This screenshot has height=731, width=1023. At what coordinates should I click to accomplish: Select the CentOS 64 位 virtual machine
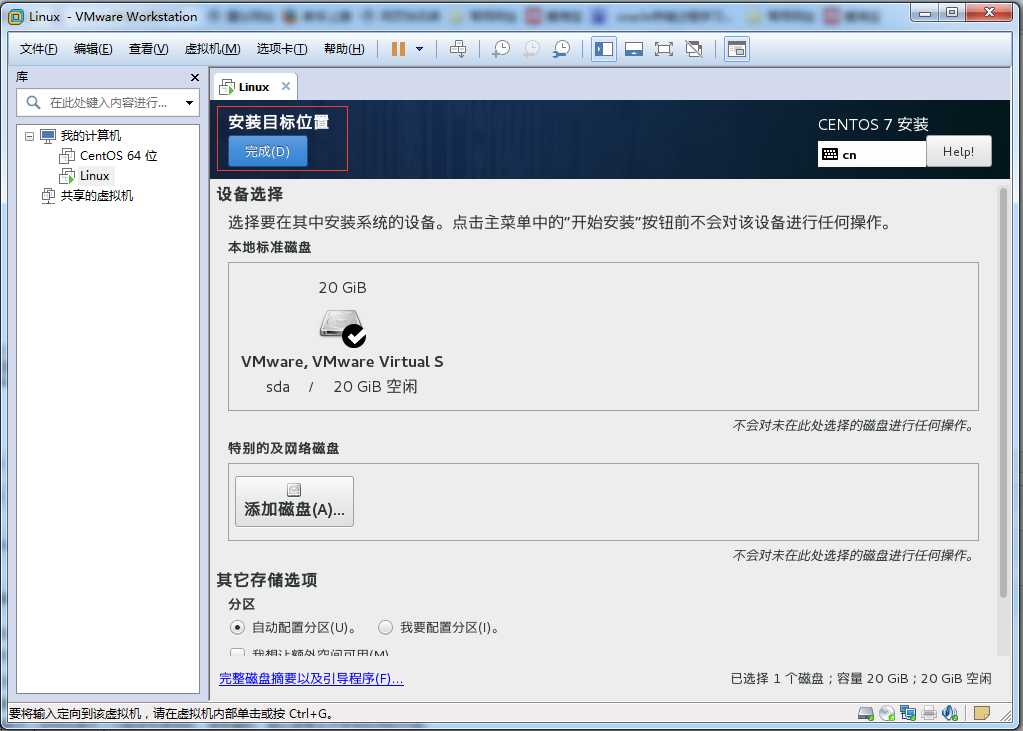(118, 156)
